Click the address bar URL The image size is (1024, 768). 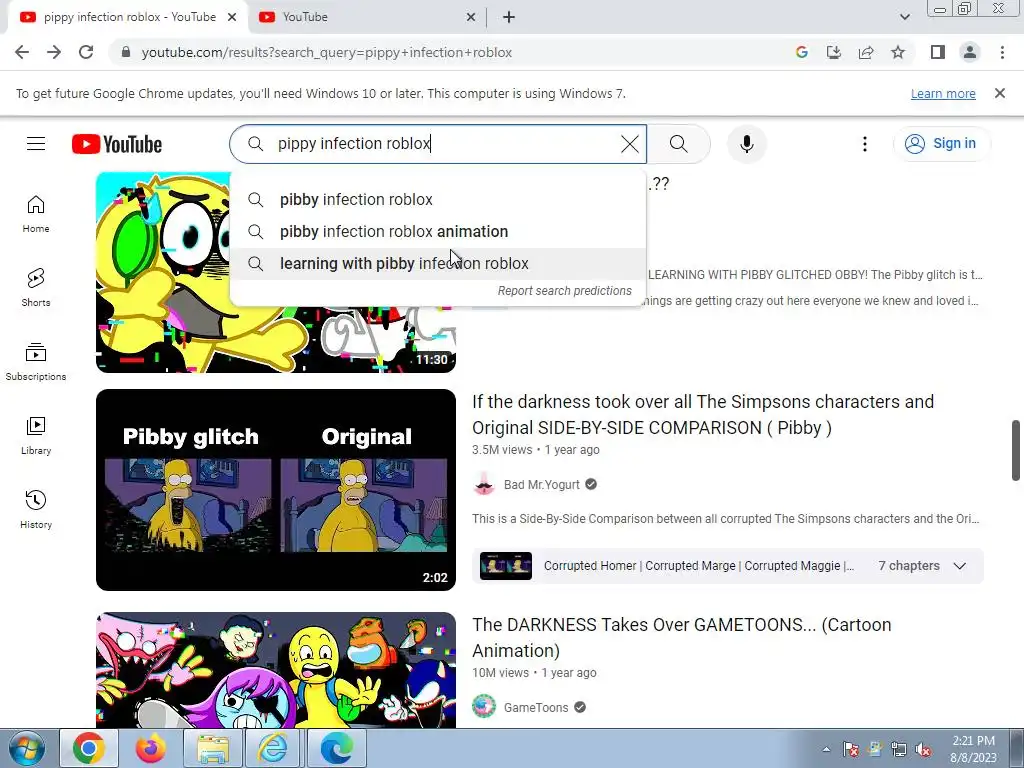327,52
